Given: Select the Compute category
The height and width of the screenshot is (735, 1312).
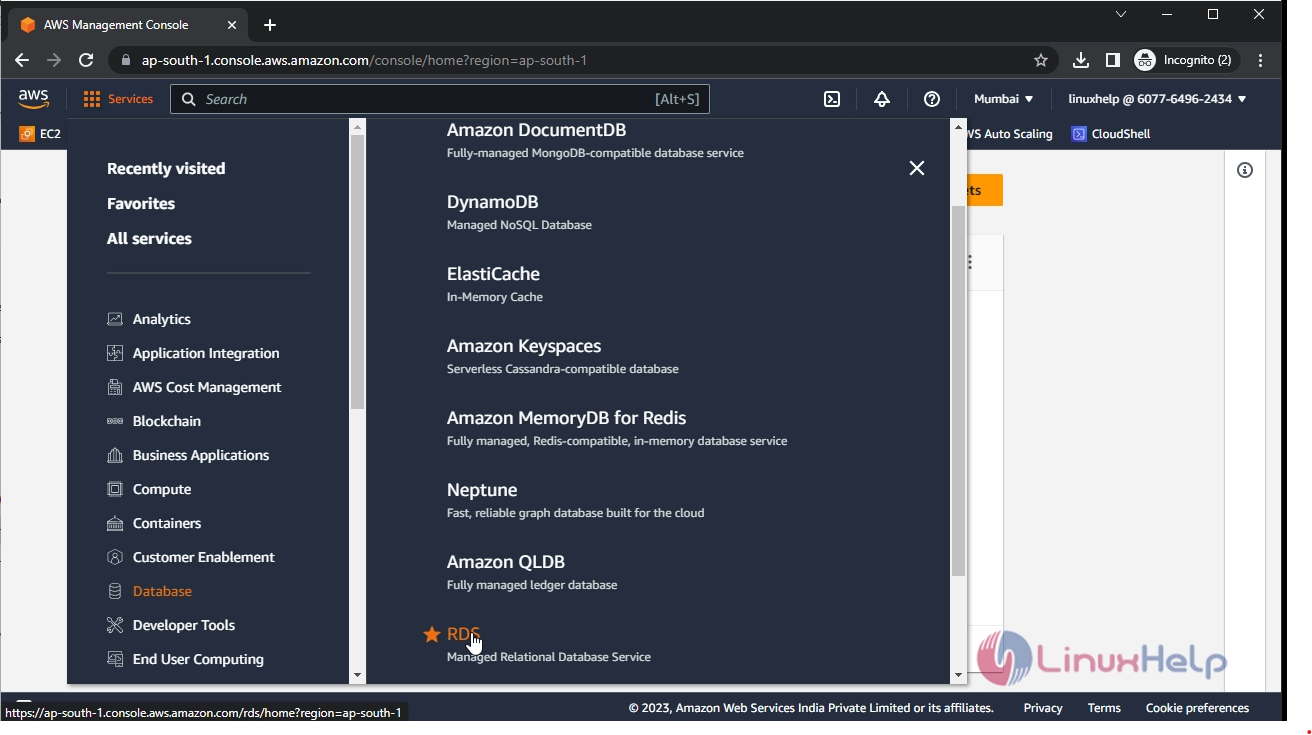Looking at the screenshot, I should click(162, 489).
